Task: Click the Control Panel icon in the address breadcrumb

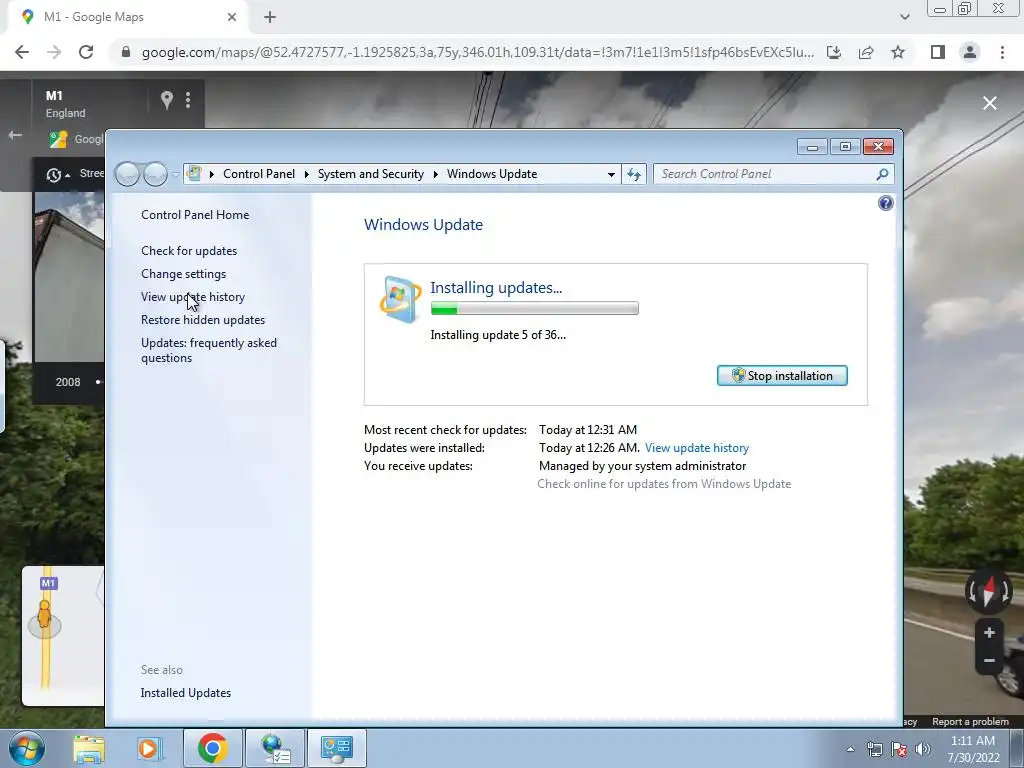Action: coord(194,174)
